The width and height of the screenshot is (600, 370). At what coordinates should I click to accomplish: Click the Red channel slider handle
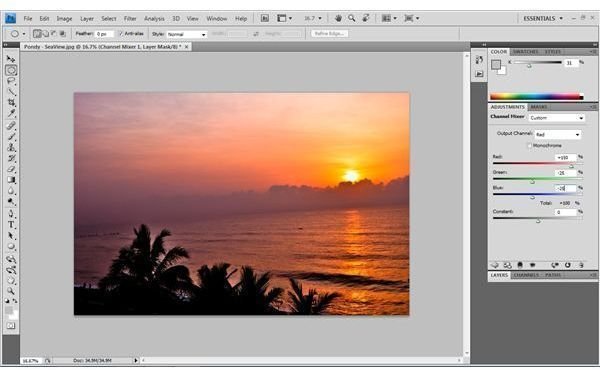click(x=571, y=166)
